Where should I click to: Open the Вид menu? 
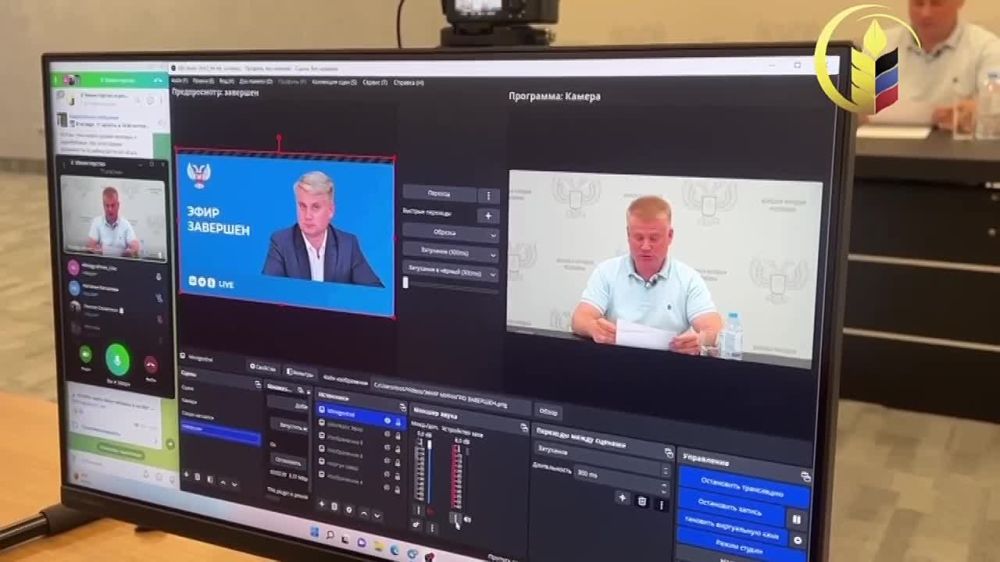pyautogui.click(x=226, y=82)
